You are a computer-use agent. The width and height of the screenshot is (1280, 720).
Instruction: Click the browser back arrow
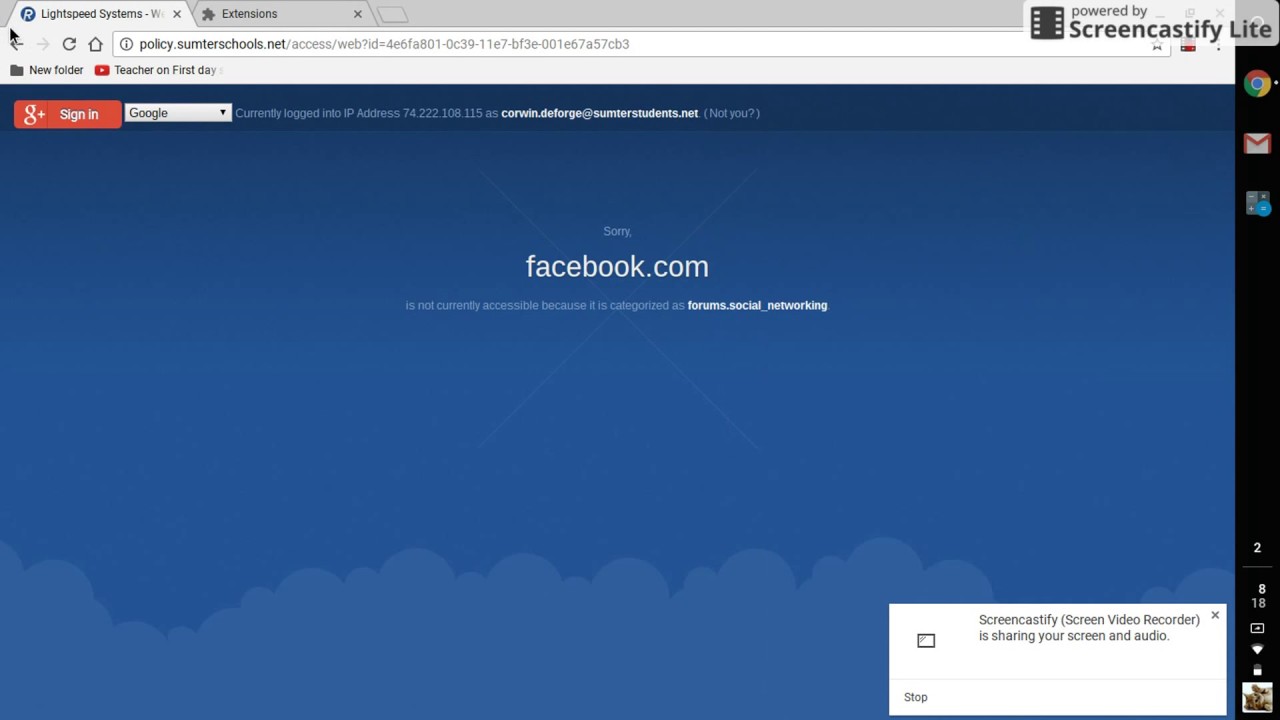point(16,44)
